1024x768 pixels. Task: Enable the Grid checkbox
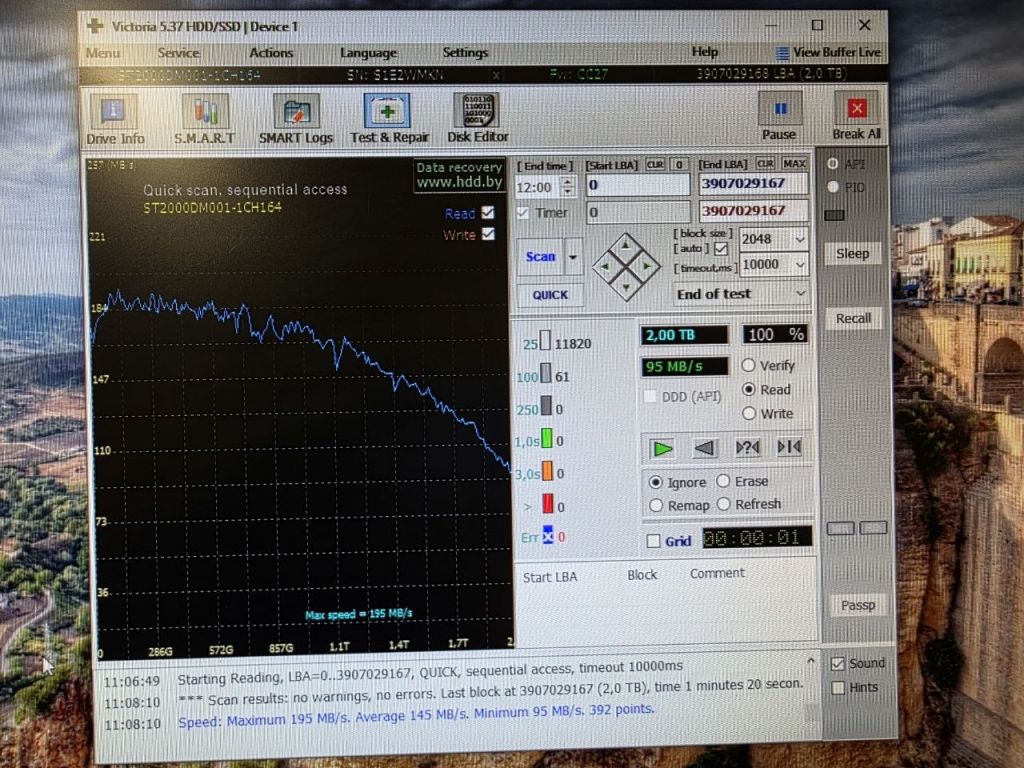pos(653,541)
